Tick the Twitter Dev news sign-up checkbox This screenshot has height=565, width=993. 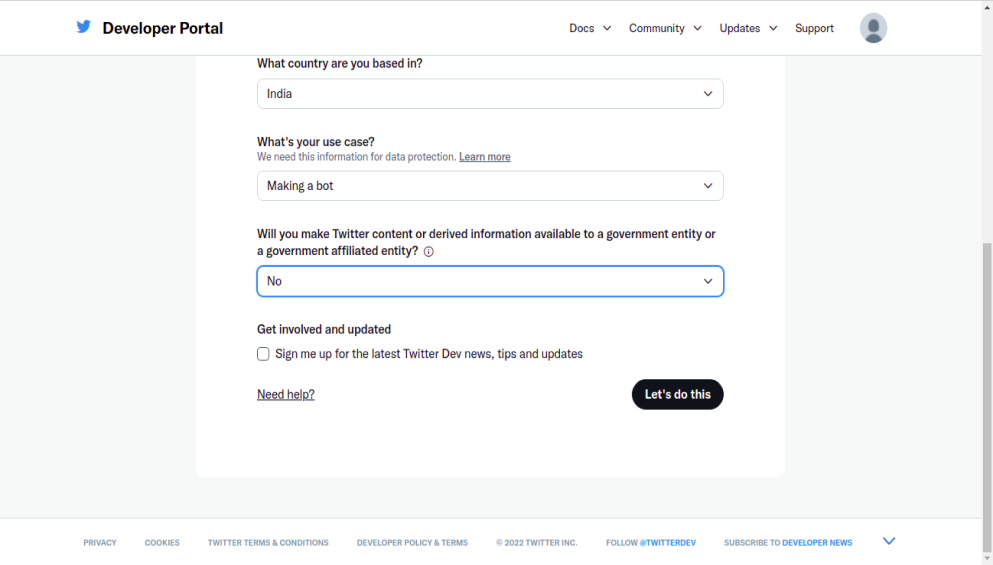pos(263,354)
